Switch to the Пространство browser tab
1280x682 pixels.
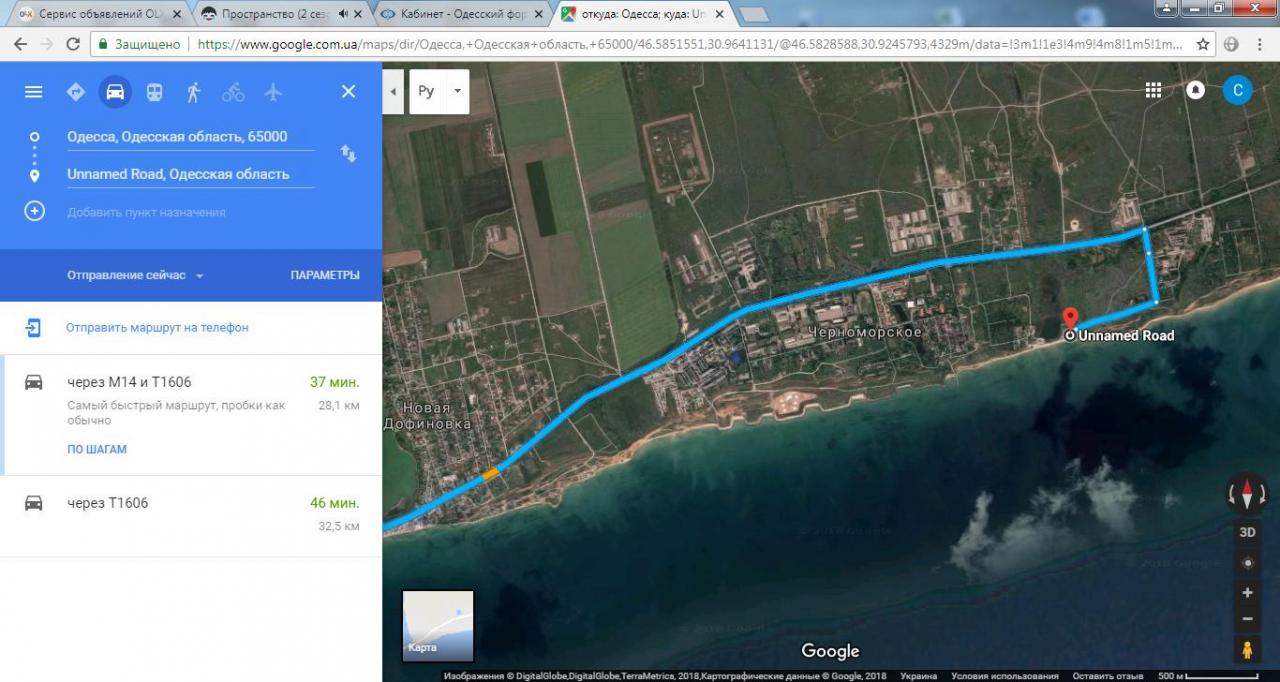280,14
